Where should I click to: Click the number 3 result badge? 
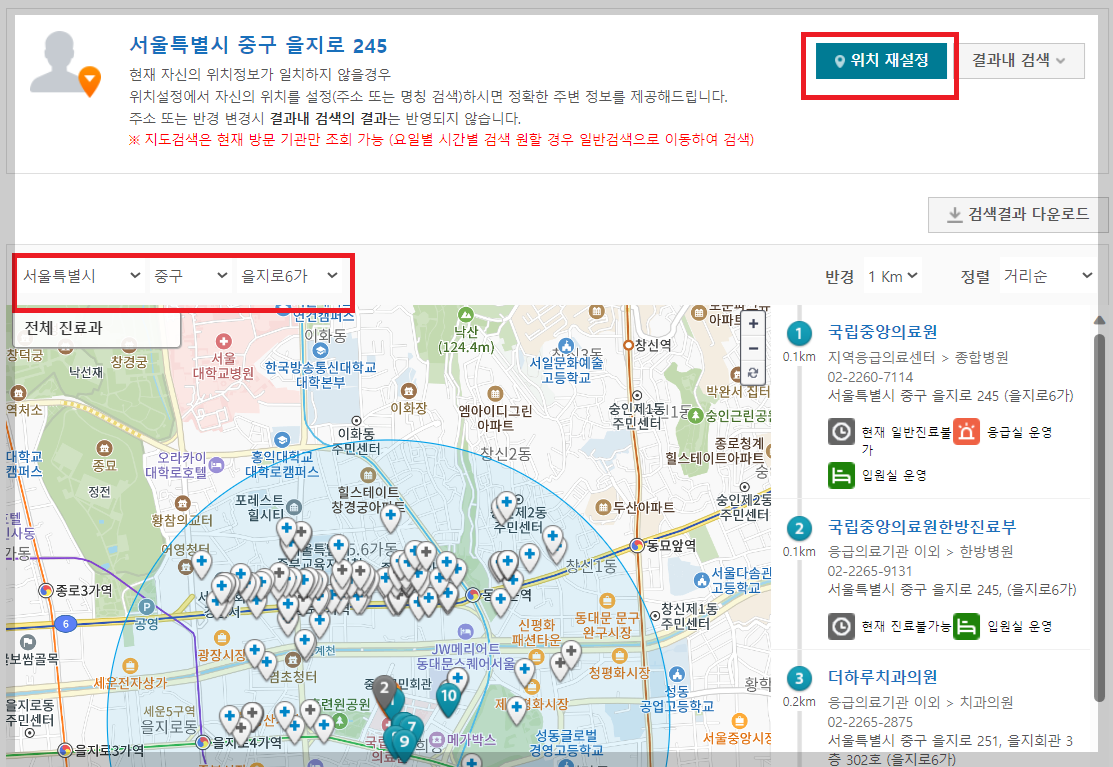(x=799, y=678)
